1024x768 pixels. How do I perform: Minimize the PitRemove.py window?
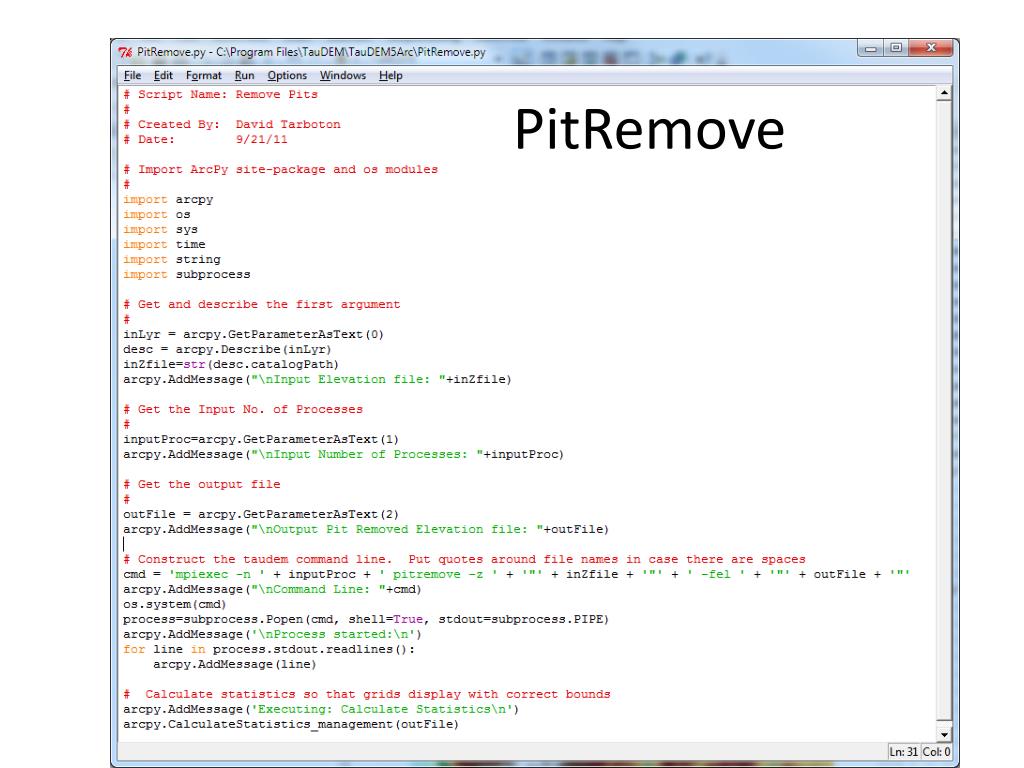coord(871,48)
